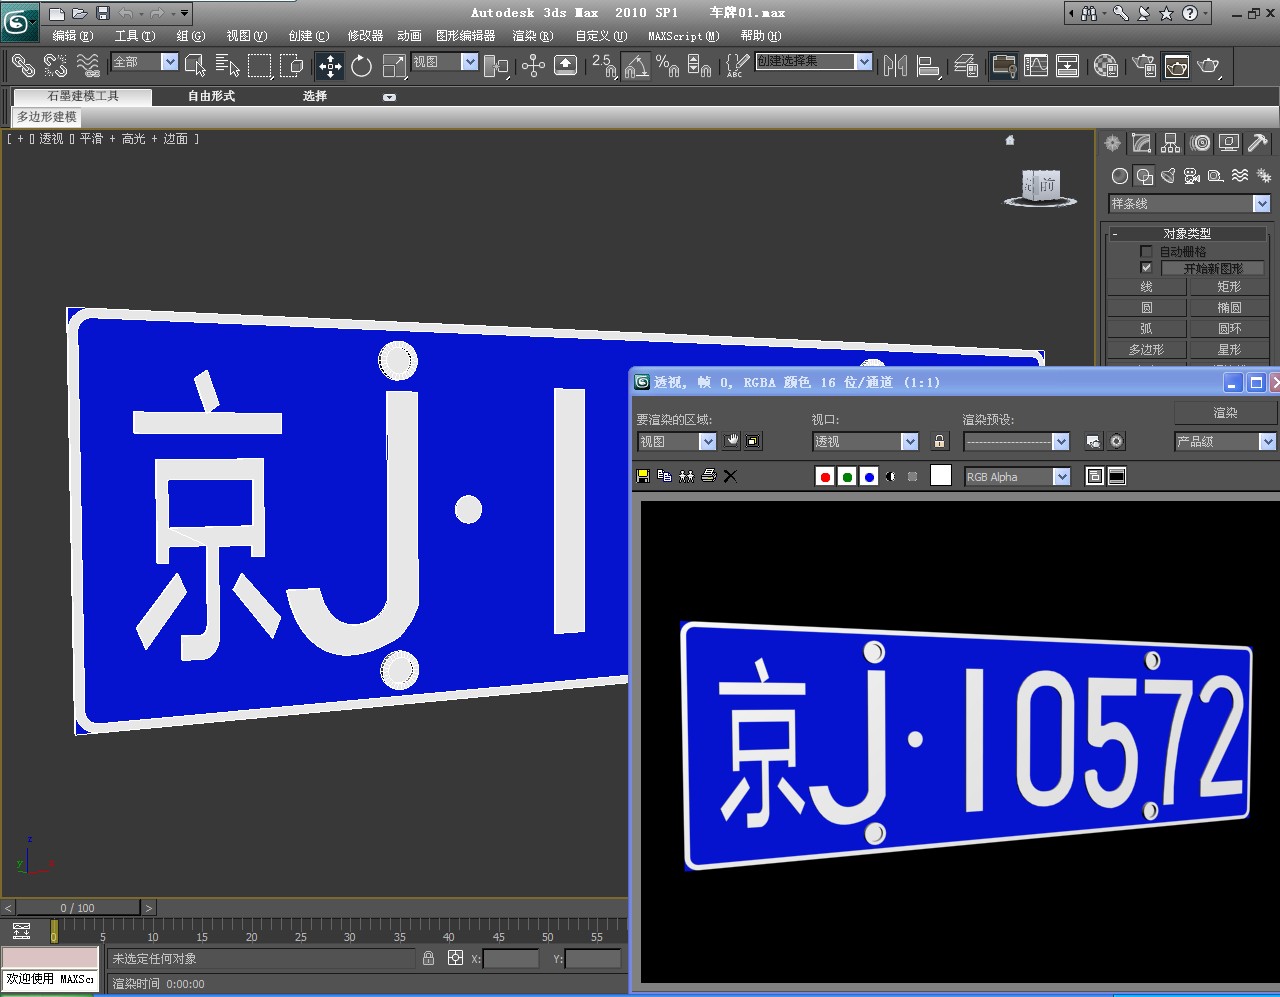The height and width of the screenshot is (997, 1280).
Task: Enable the 自动栅格 checkbox
Action: coord(1146,251)
